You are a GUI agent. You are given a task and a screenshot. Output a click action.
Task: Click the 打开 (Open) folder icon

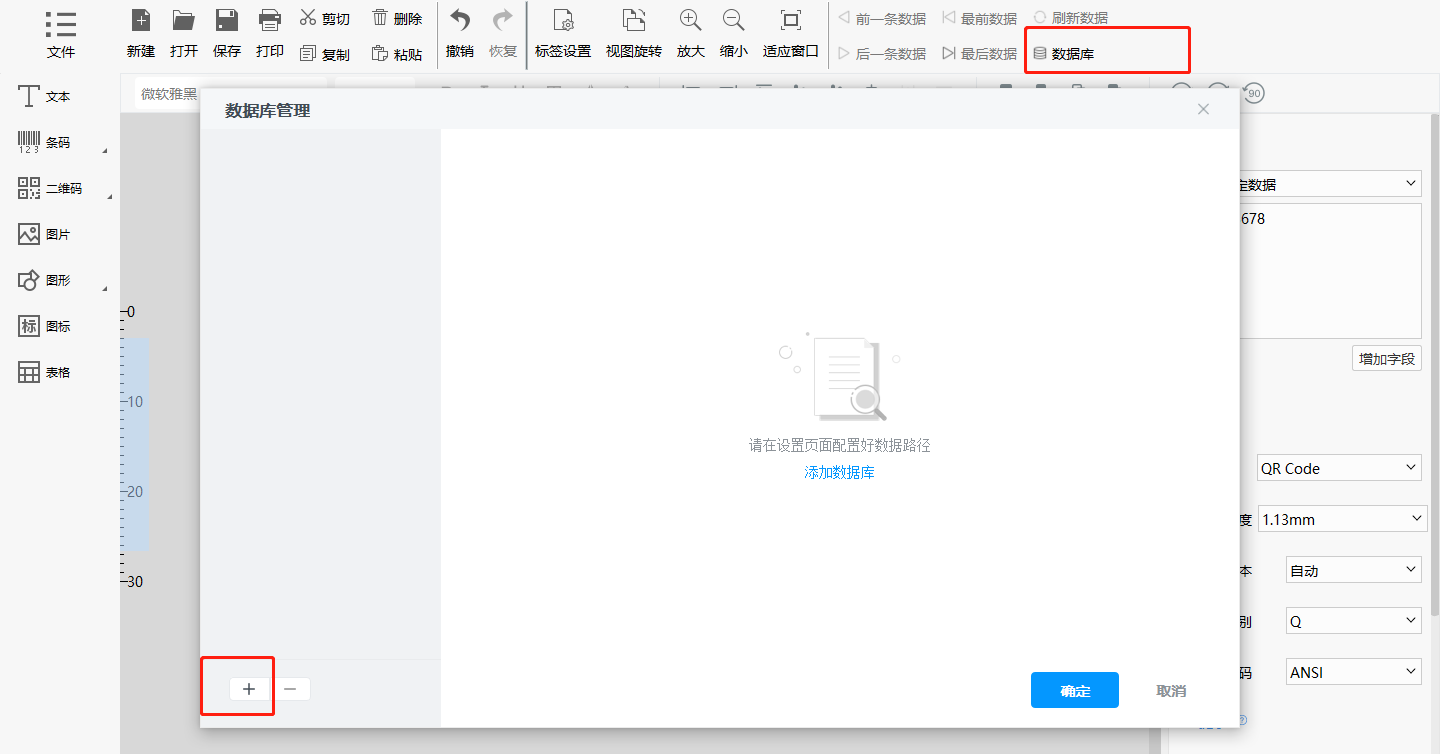[183, 20]
